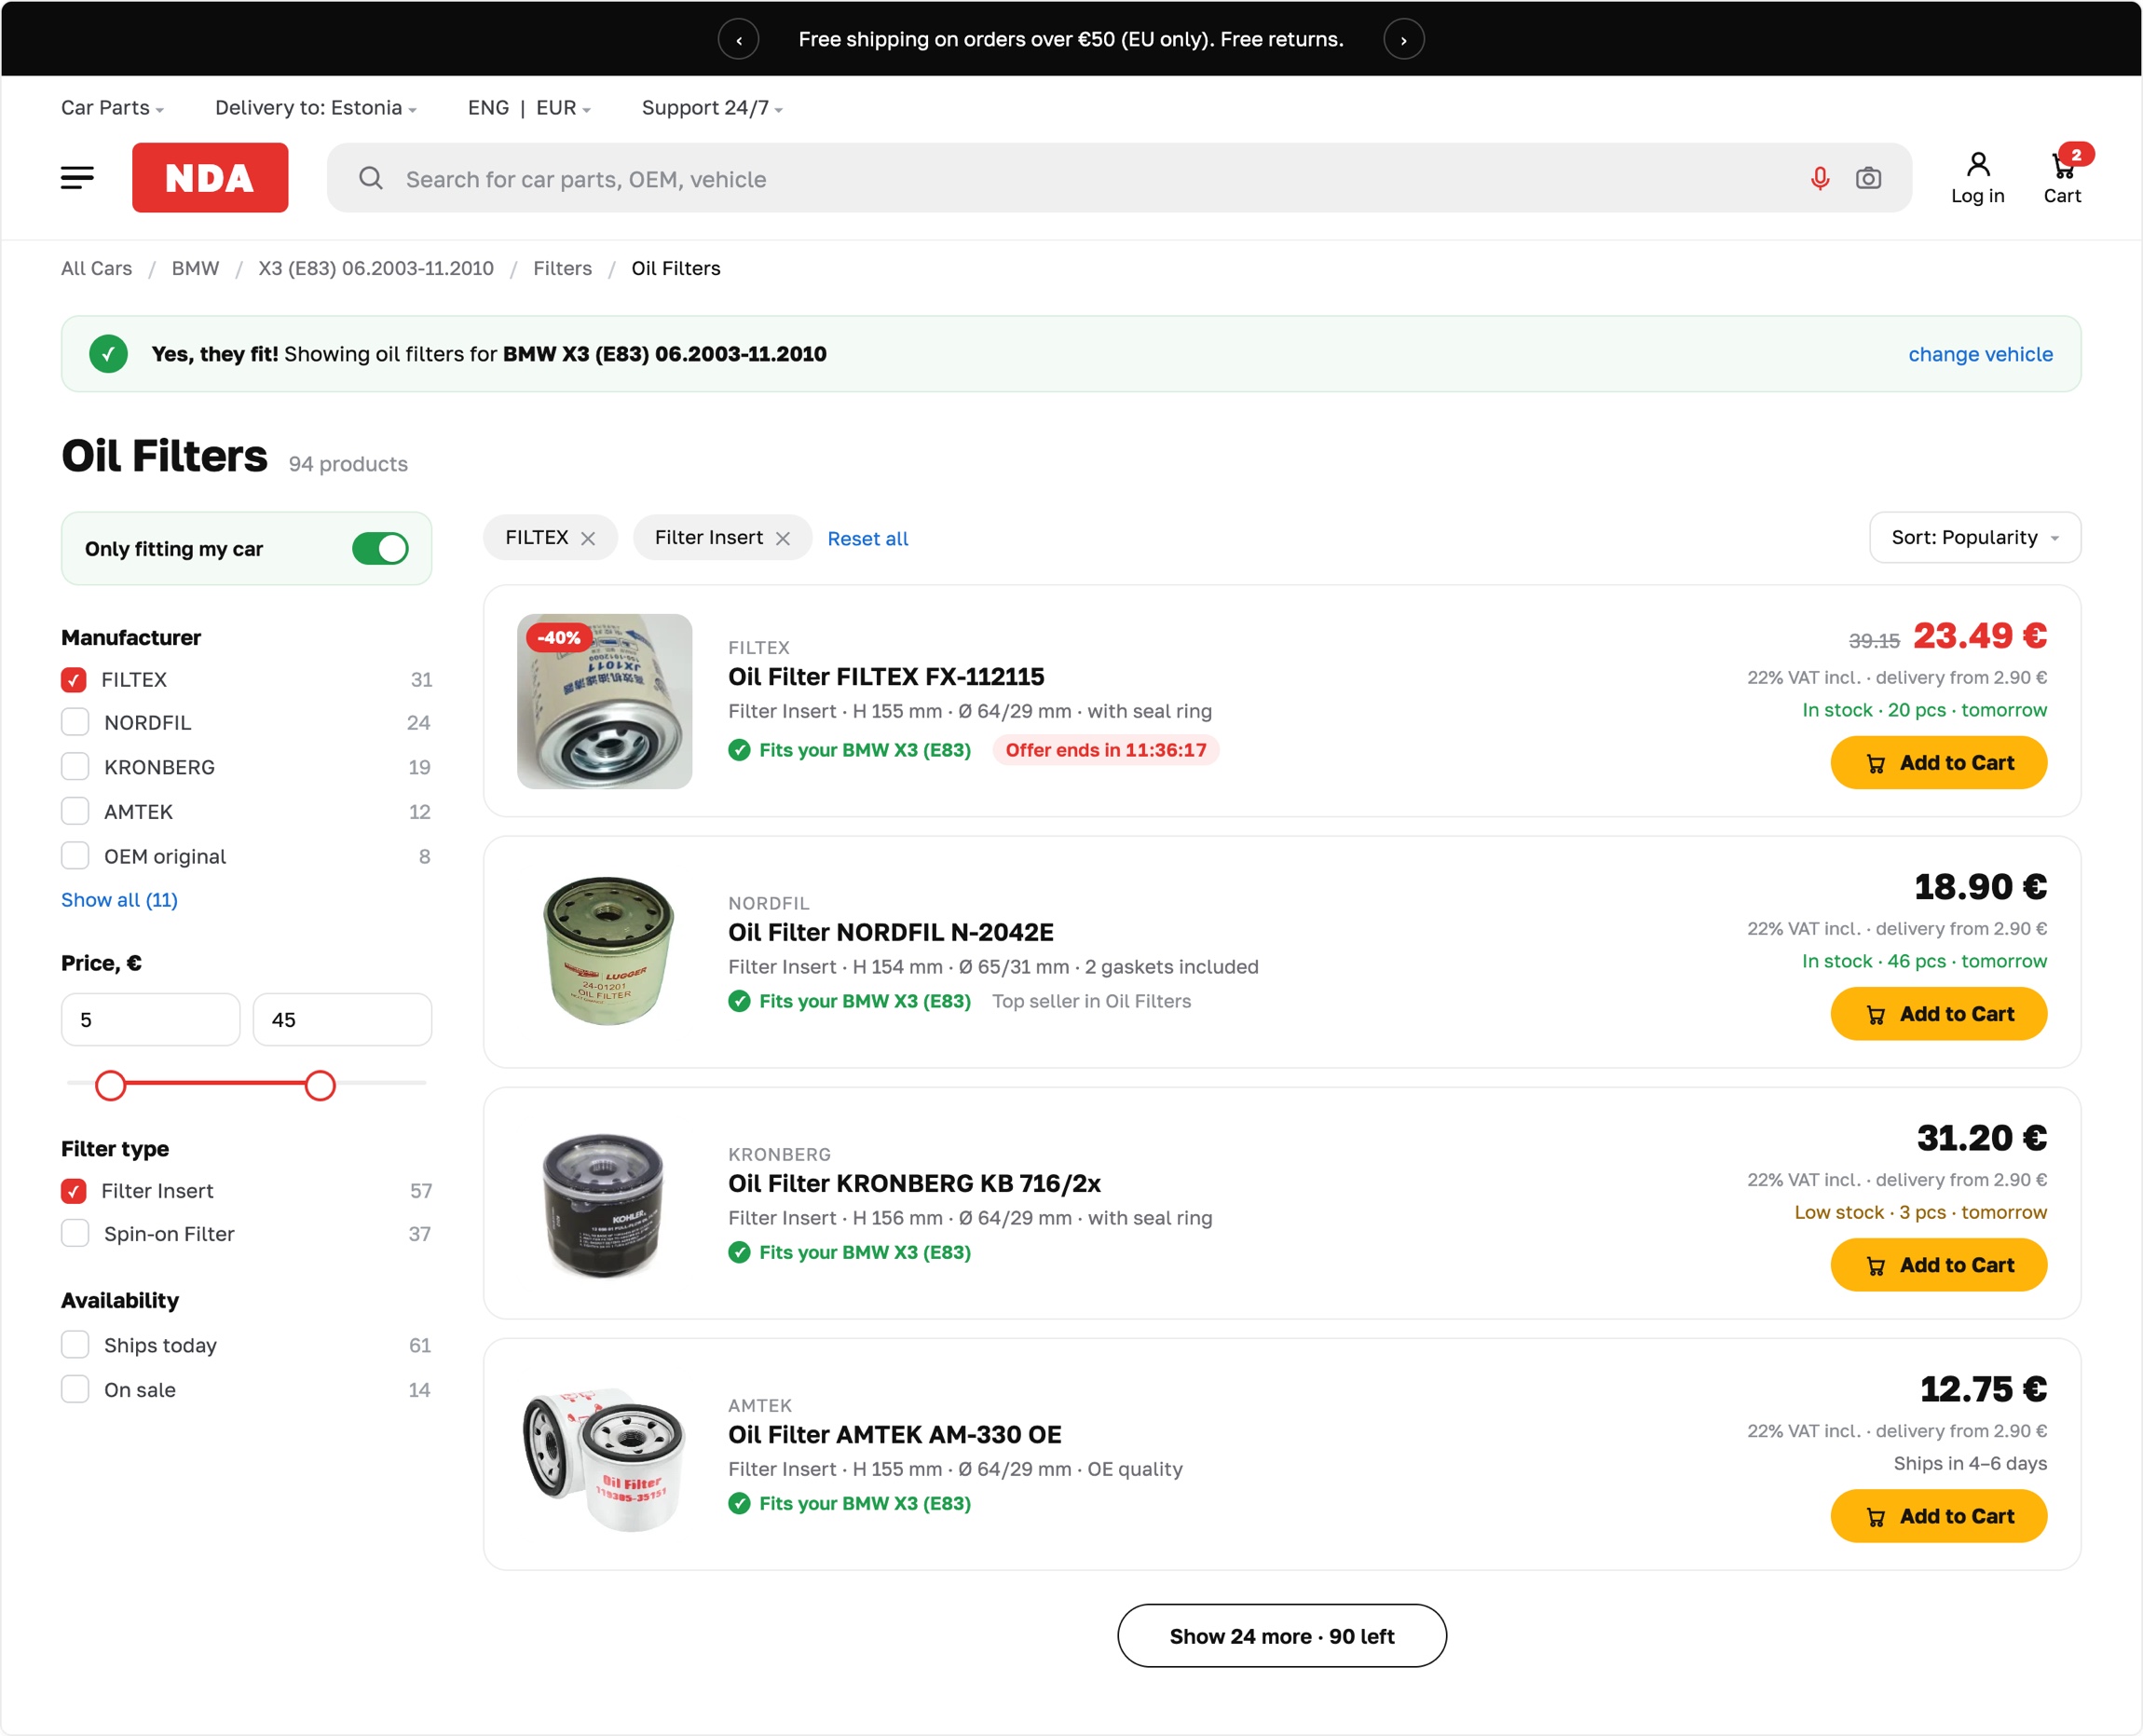Click Ships in 4–6 days text

(1969, 1463)
